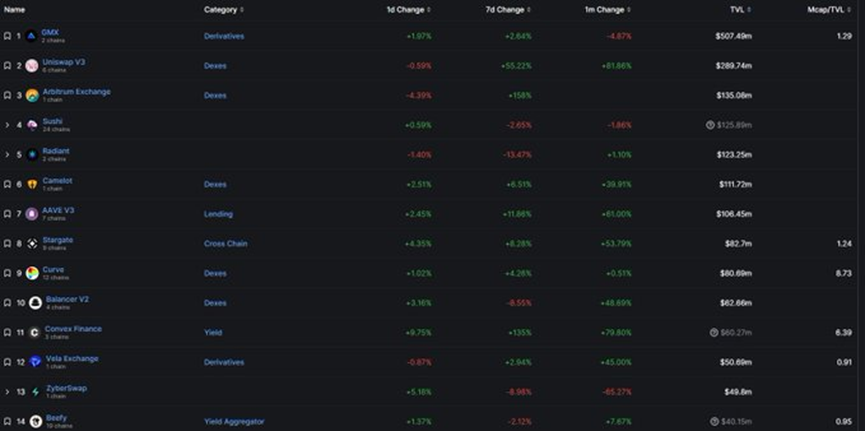The width and height of the screenshot is (865, 431).
Task: Click the Curve logo icon
Action: tap(32, 273)
